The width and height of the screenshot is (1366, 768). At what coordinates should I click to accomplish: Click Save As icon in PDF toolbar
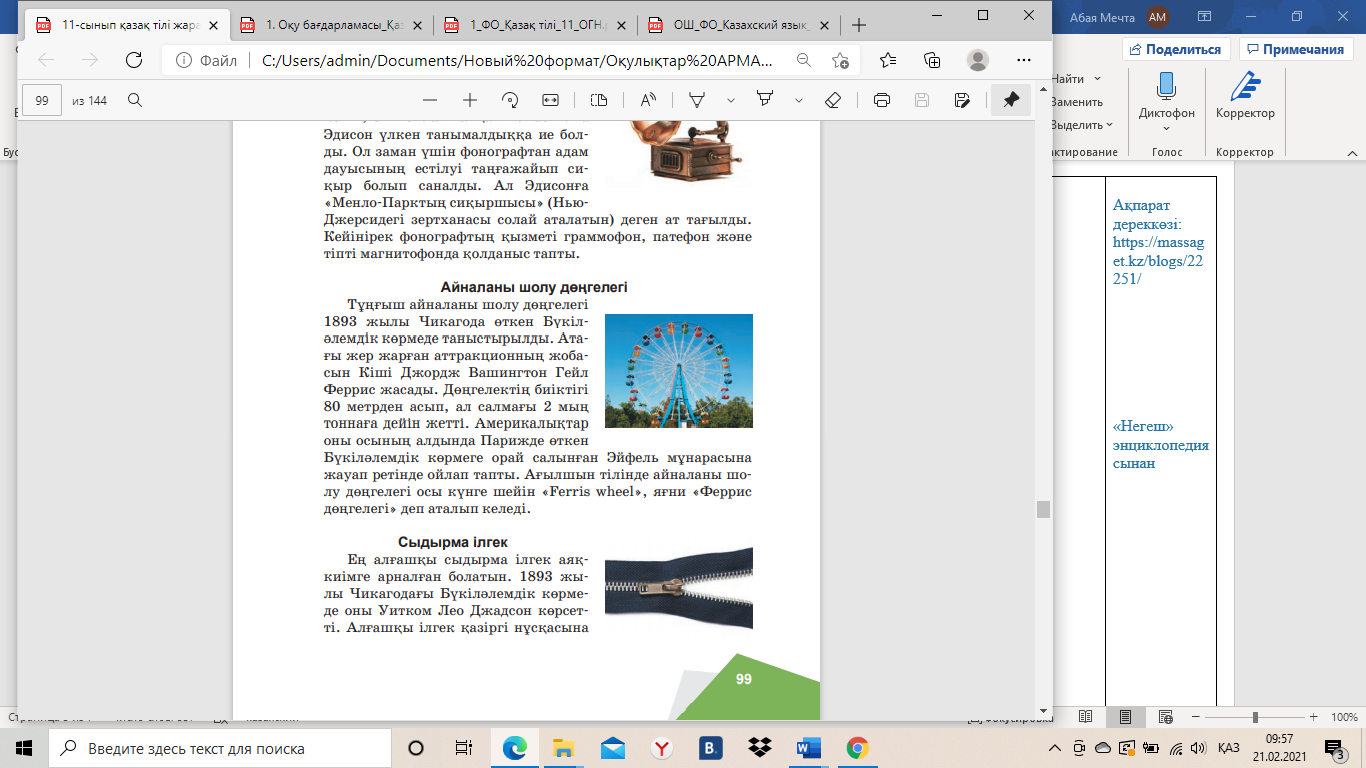[962, 100]
